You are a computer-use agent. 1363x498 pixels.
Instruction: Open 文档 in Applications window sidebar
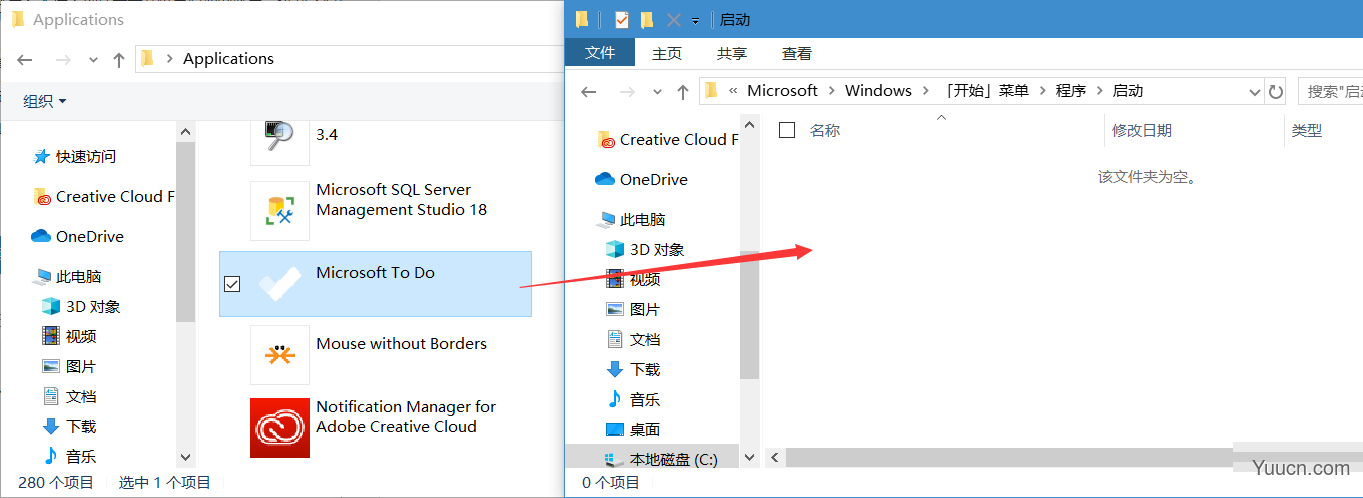69,397
